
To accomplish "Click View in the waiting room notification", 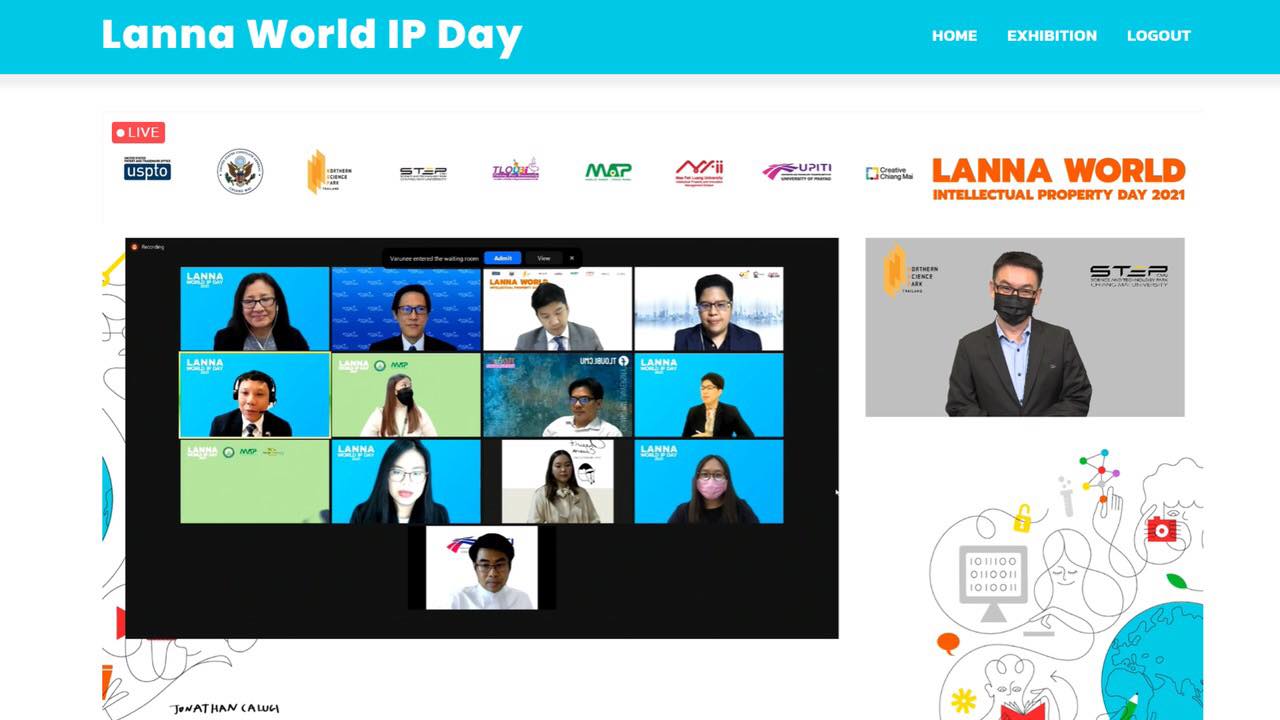I will click(x=543, y=258).
